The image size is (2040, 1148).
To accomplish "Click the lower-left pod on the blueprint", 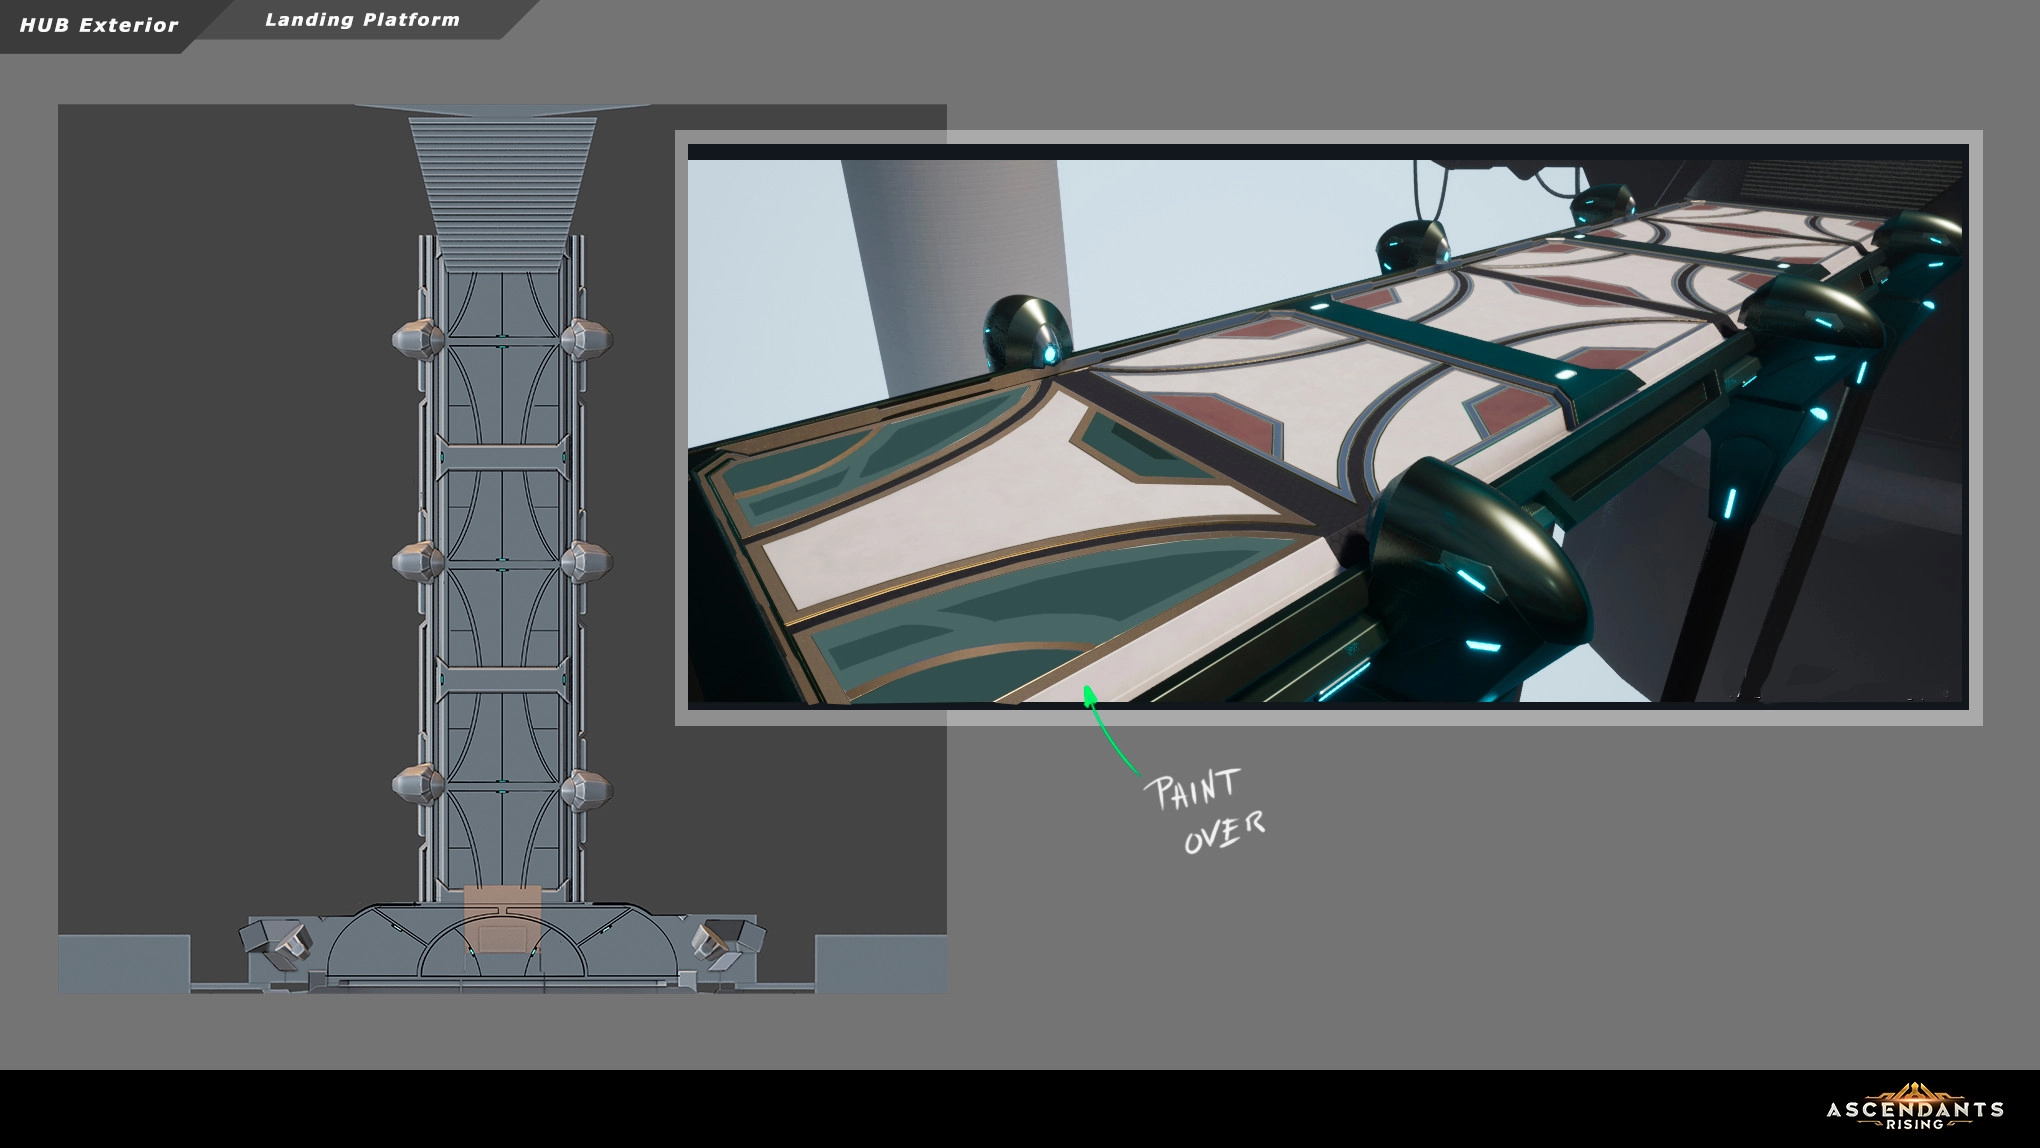I will [418, 785].
